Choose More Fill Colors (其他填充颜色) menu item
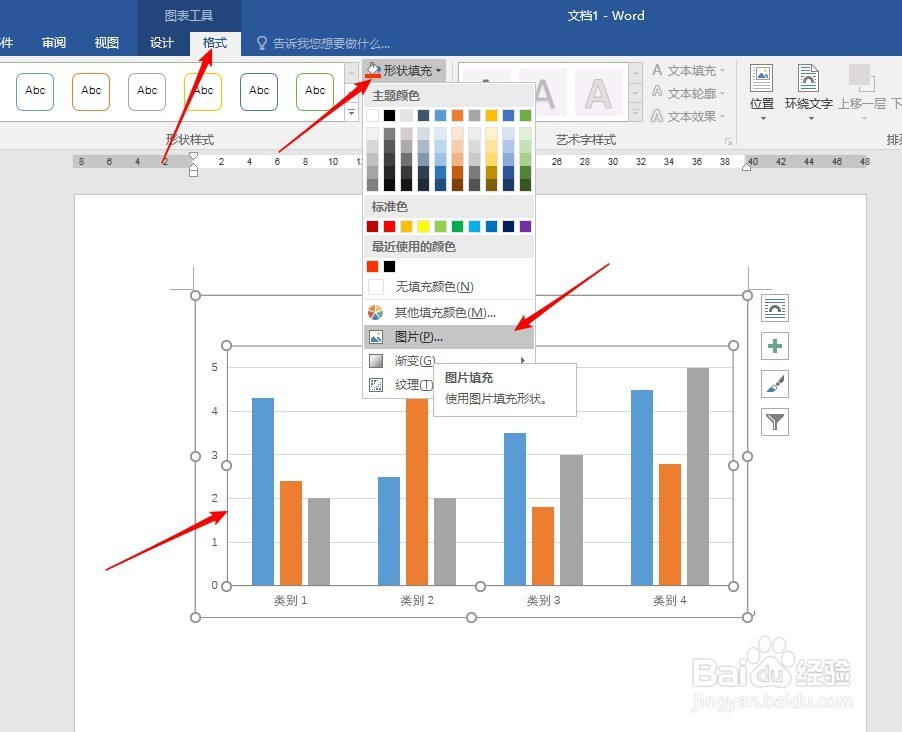This screenshot has height=732, width=902. tap(449, 312)
